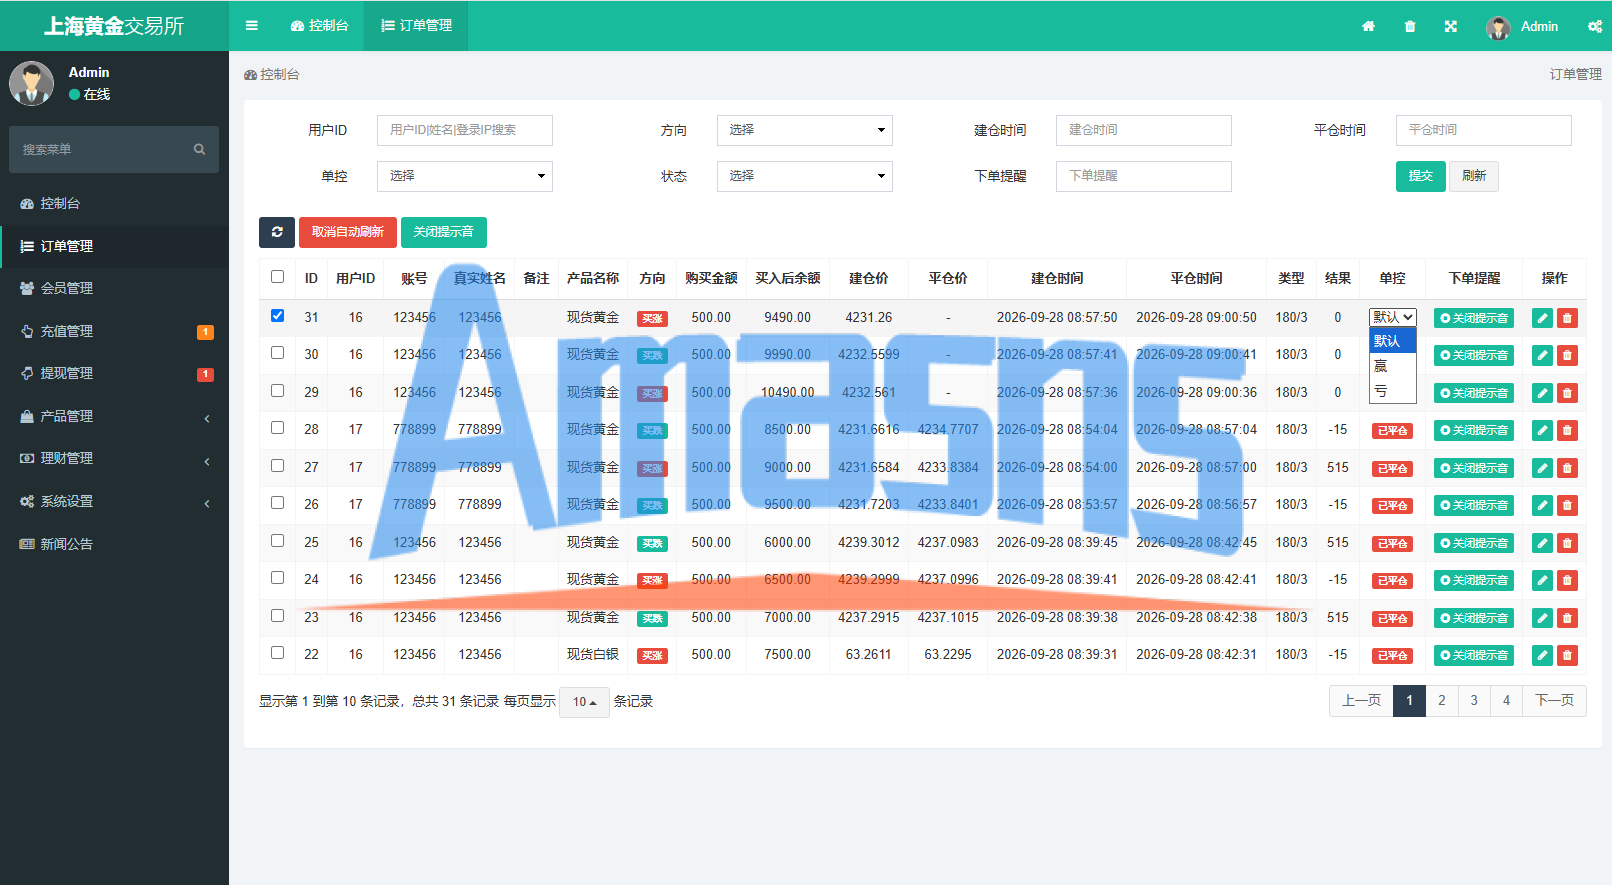Check the checkbox for order ID 26
Image resolution: width=1612 pixels, height=885 pixels.
pyautogui.click(x=277, y=502)
